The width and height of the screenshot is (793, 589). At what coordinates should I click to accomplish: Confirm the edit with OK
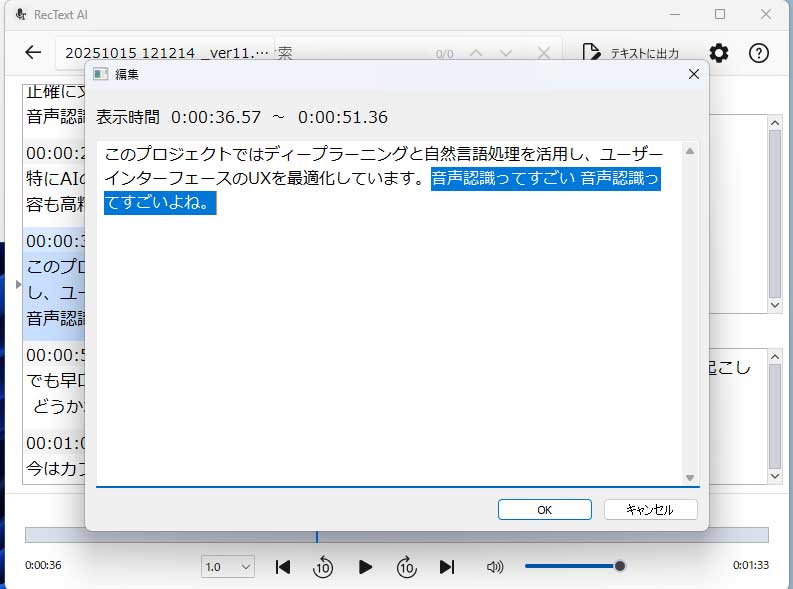tap(544, 509)
